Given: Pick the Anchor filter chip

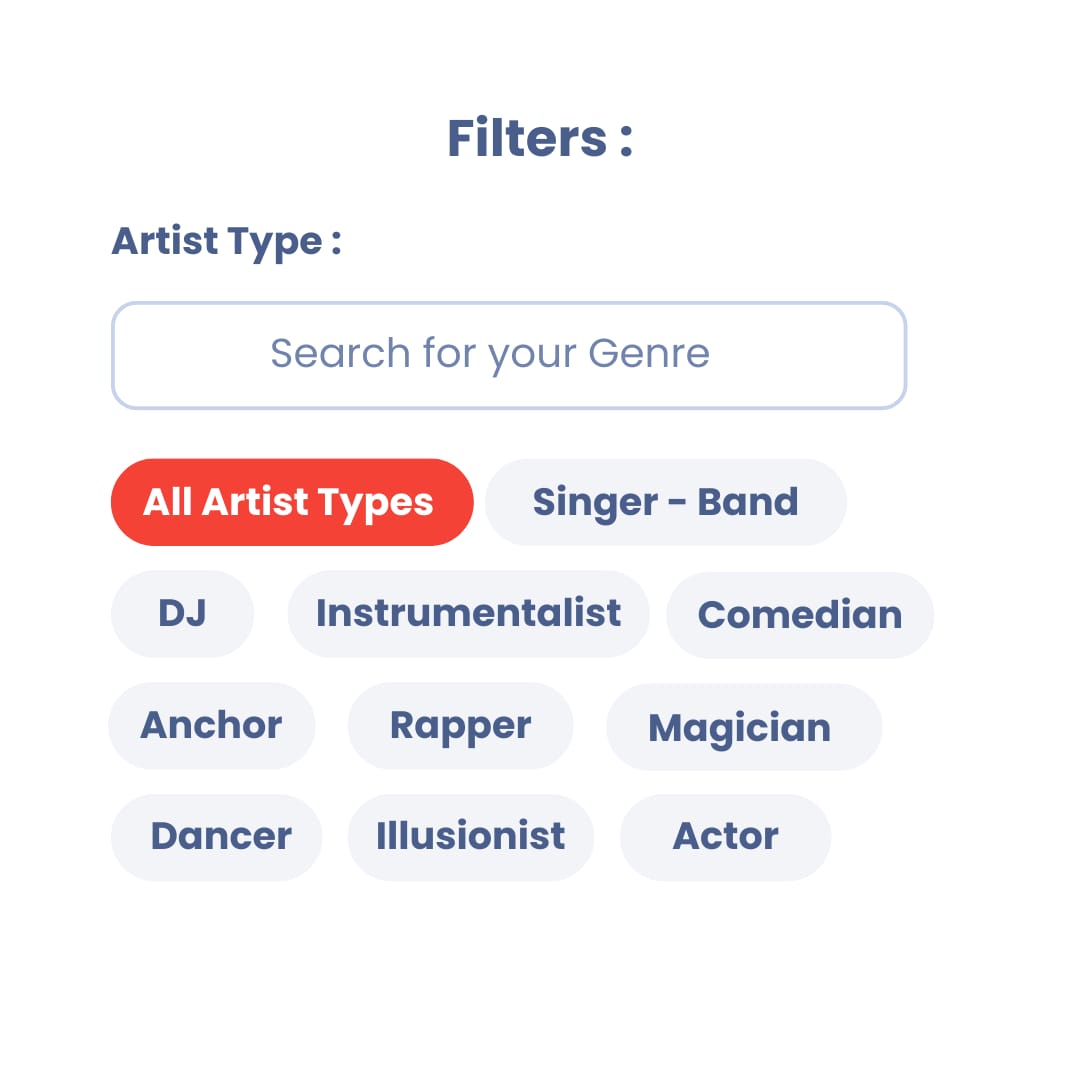Looking at the screenshot, I should pyautogui.click(x=211, y=726).
